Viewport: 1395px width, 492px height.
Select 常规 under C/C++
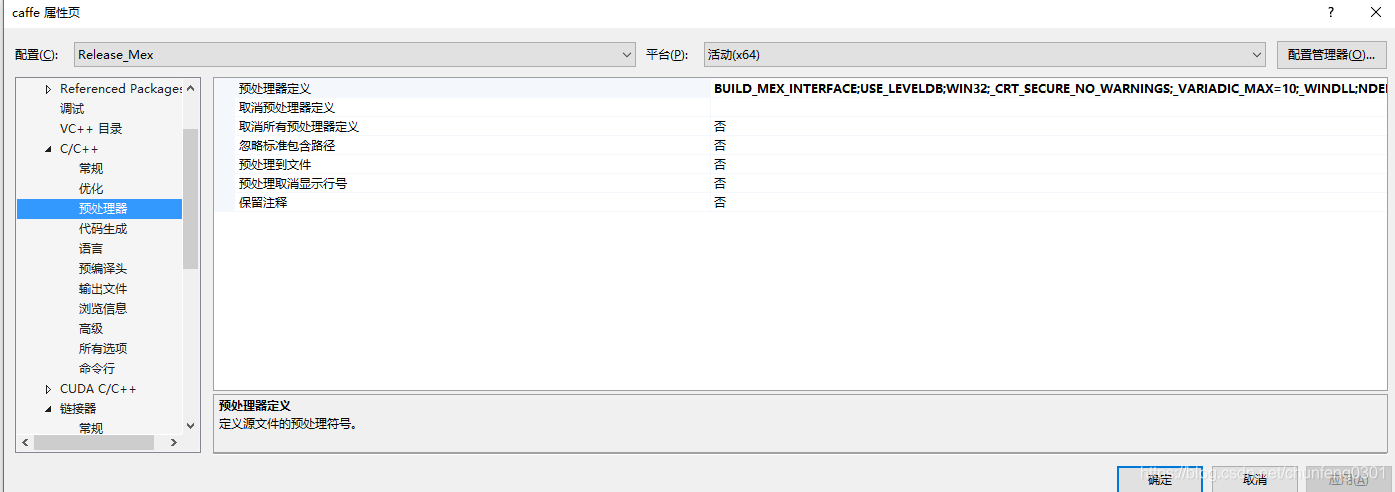point(91,169)
